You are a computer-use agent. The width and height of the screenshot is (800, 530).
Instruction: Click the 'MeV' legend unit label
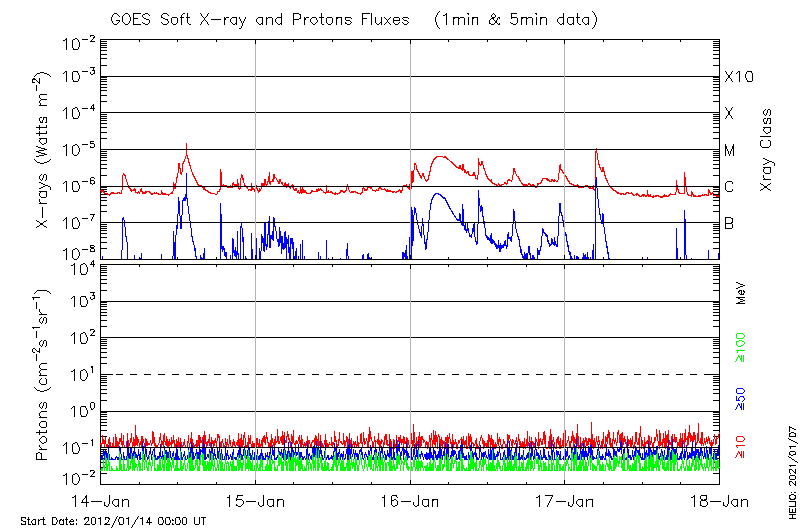click(741, 293)
